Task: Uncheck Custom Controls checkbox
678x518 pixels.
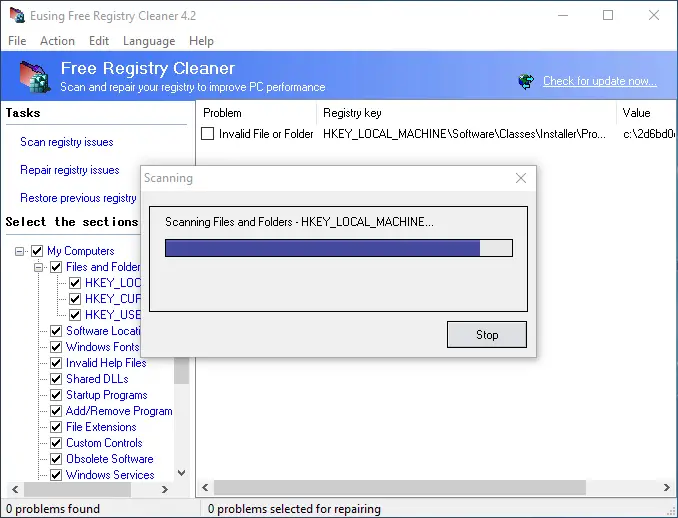Action: pyautogui.click(x=56, y=443)
